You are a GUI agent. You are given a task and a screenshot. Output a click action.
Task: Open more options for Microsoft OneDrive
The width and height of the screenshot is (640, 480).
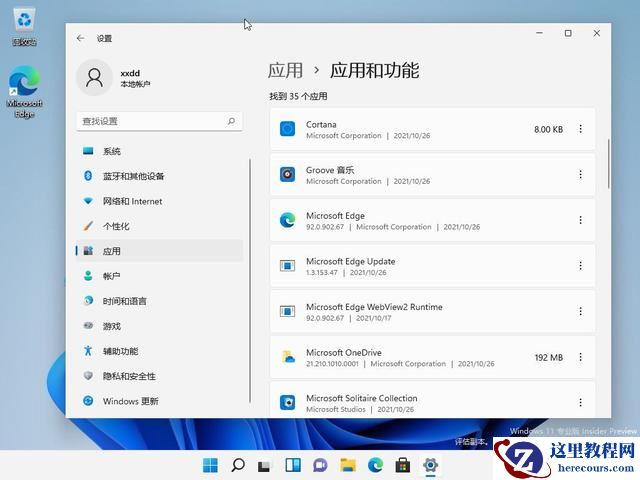(x=580, y=357)
